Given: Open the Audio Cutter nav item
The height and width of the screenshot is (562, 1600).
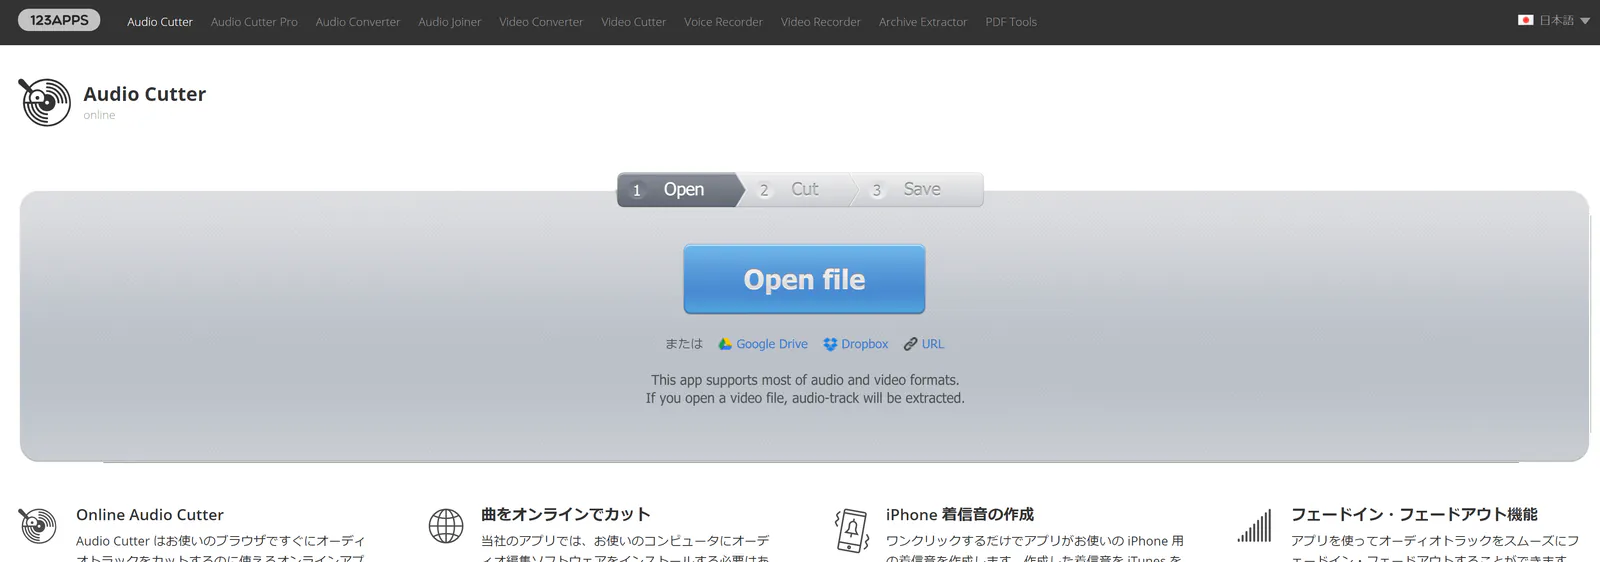Looking at the screenshot, I should point(160,22).
